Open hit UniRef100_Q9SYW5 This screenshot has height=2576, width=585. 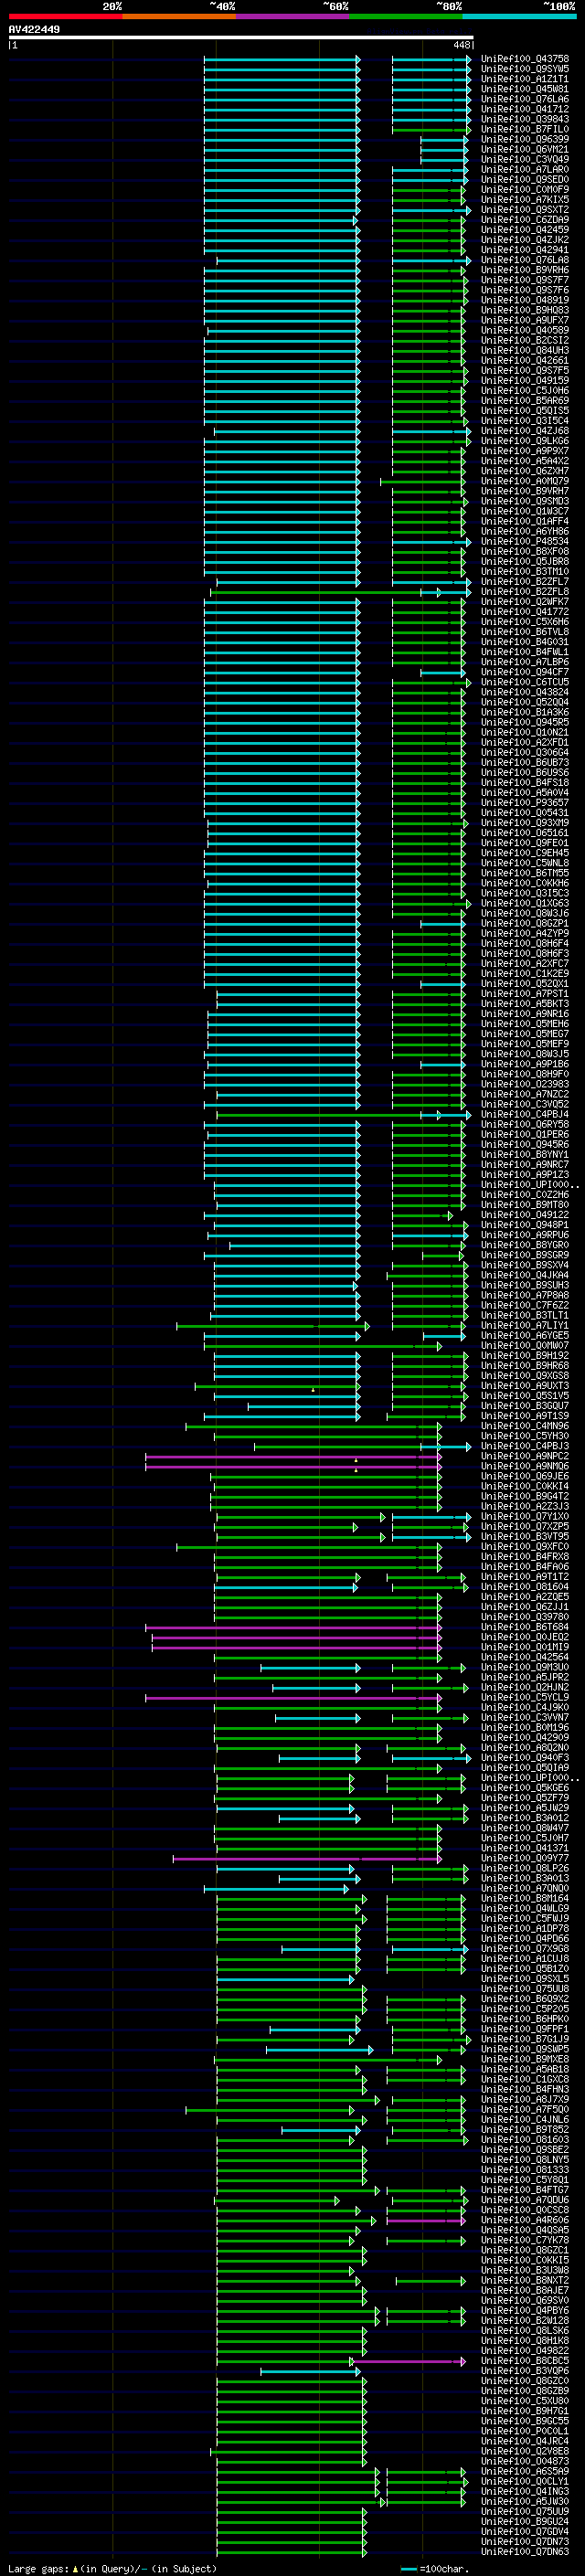[x=525, y=69]
